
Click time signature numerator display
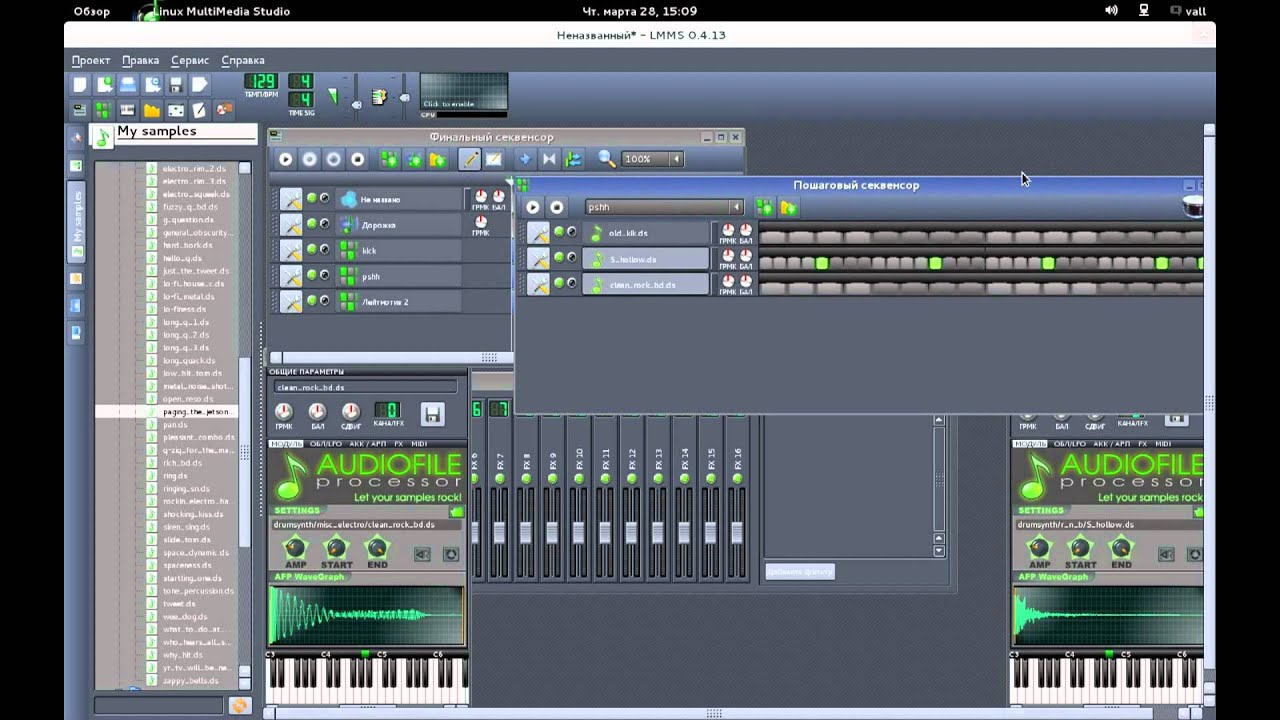300,81
